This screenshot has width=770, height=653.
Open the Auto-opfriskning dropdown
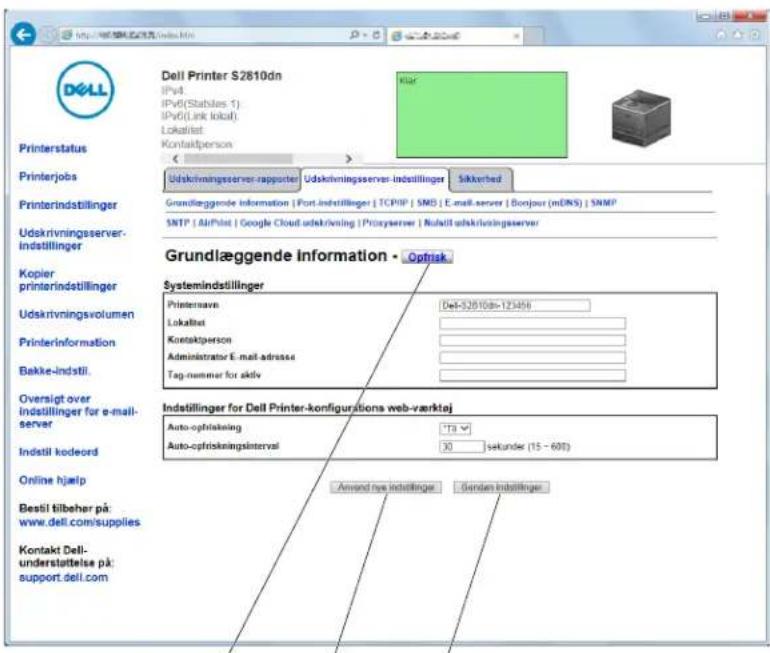[x=455, y=429]
